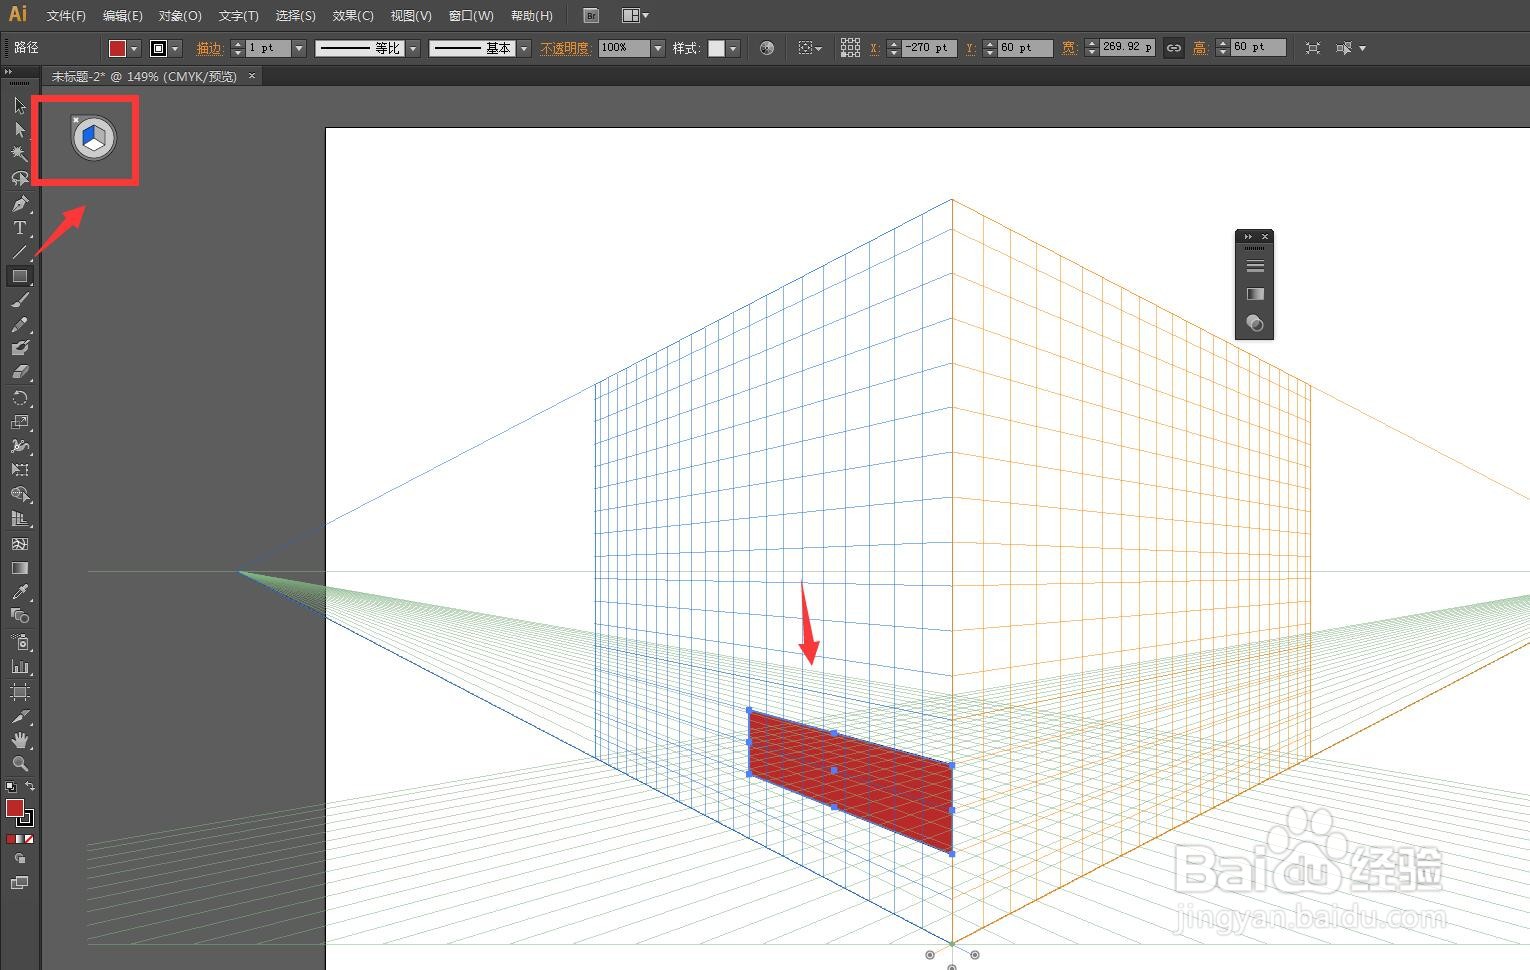Click the reference point locator grid
The height and width of the screenshot is (970, 1530).
[850, 48]
